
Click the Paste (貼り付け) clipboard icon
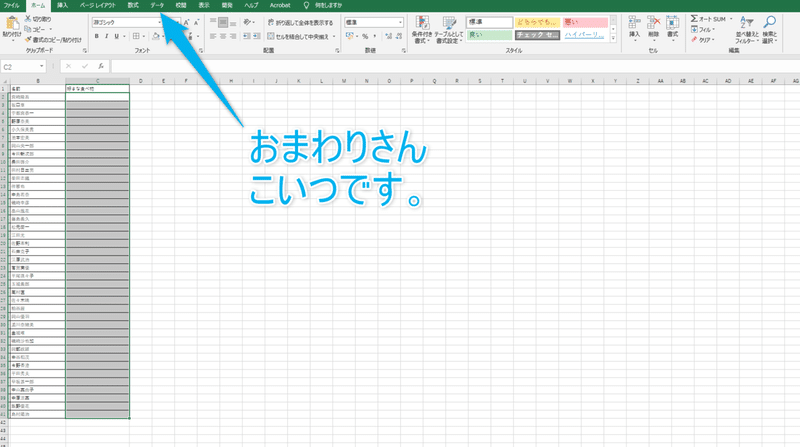[12, 24]
